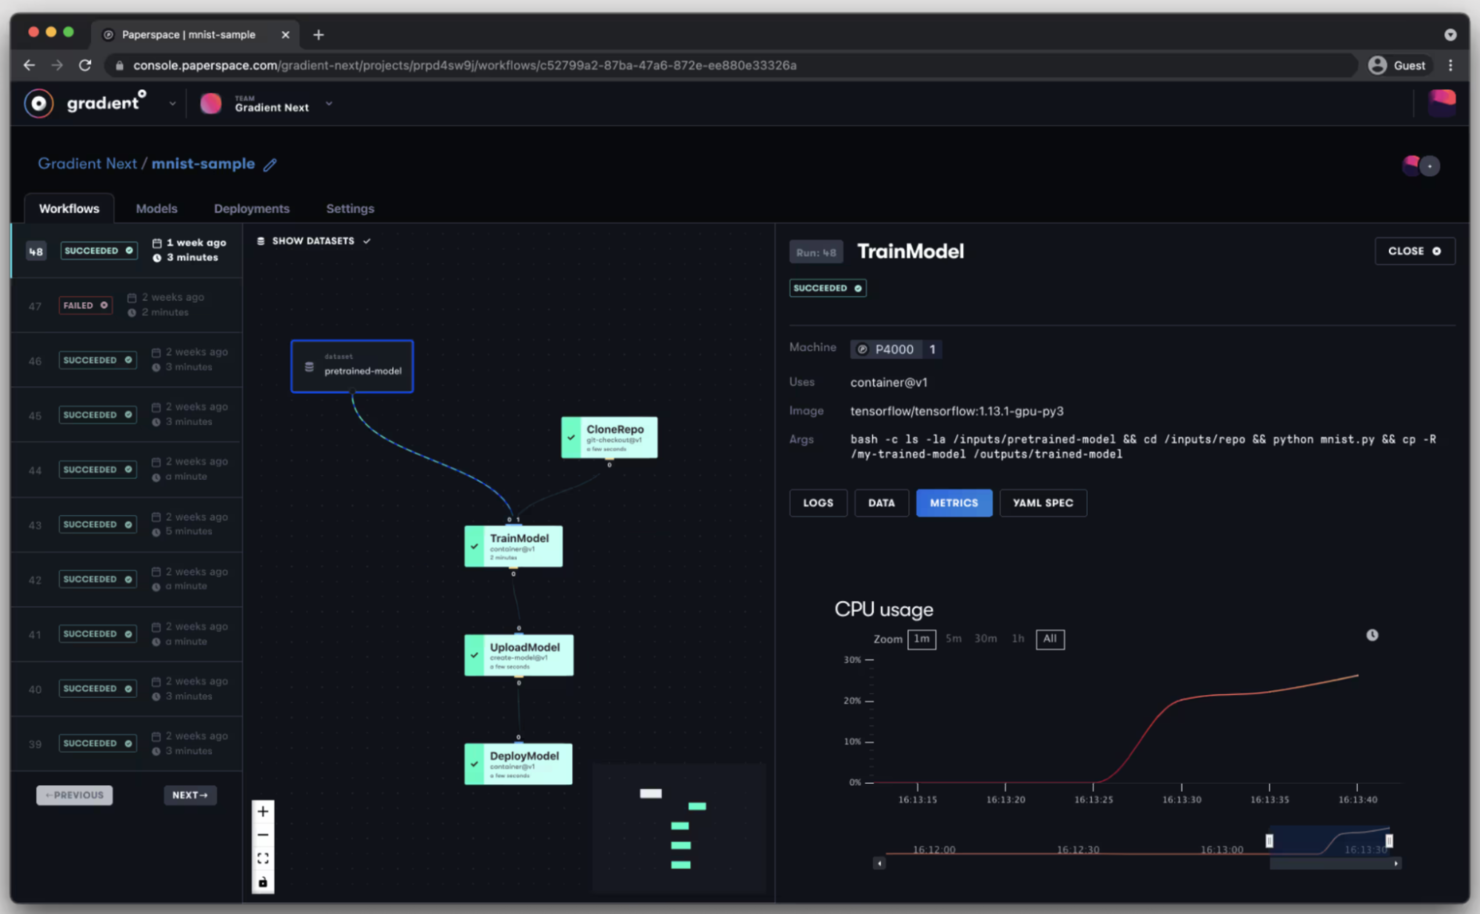Click the fit-to-view icon on the graph toolbar
Image resolution: width=1480 pixels, height=914 pixels.
(262, 858)
